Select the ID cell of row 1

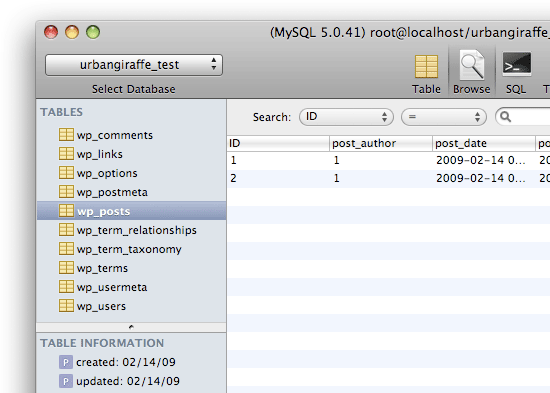click(x=278, y=160)
